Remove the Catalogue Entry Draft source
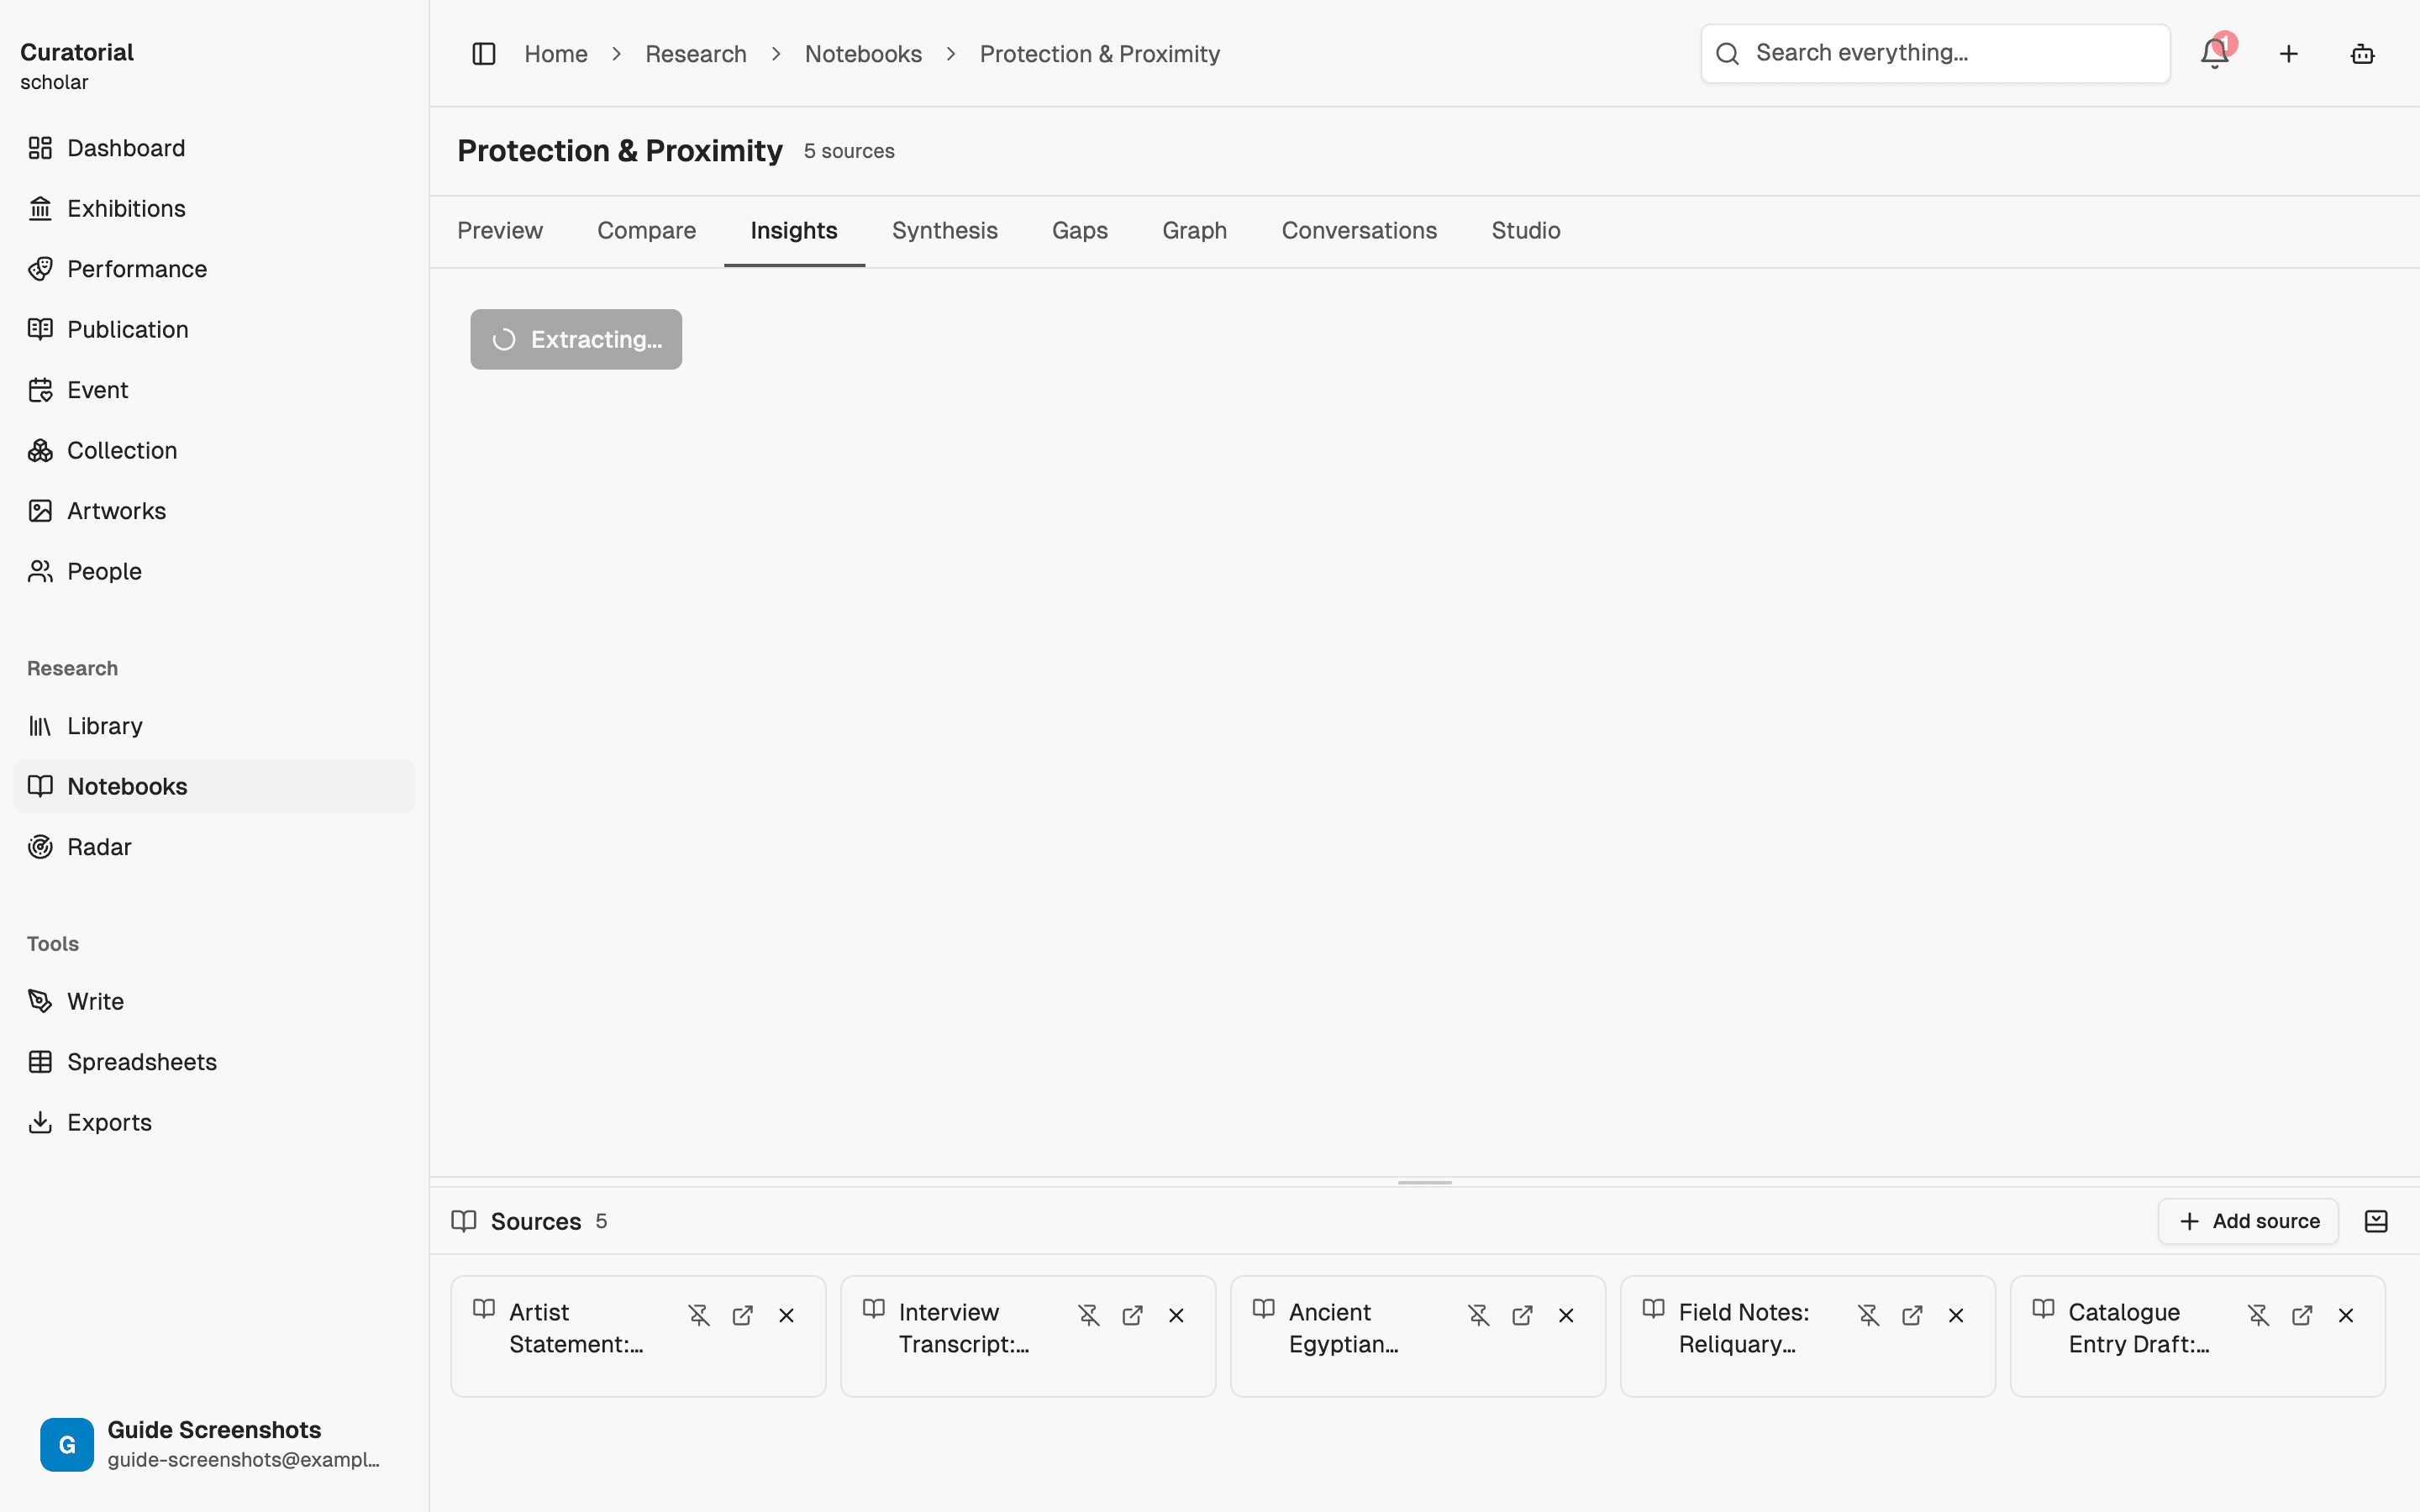 (2347, 1315)
